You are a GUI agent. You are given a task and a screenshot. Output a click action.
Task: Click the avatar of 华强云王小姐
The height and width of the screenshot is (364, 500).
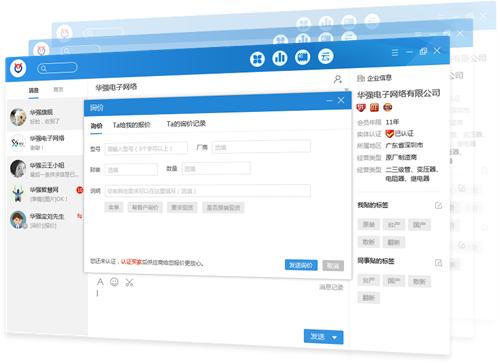click(x=18, y=168)
